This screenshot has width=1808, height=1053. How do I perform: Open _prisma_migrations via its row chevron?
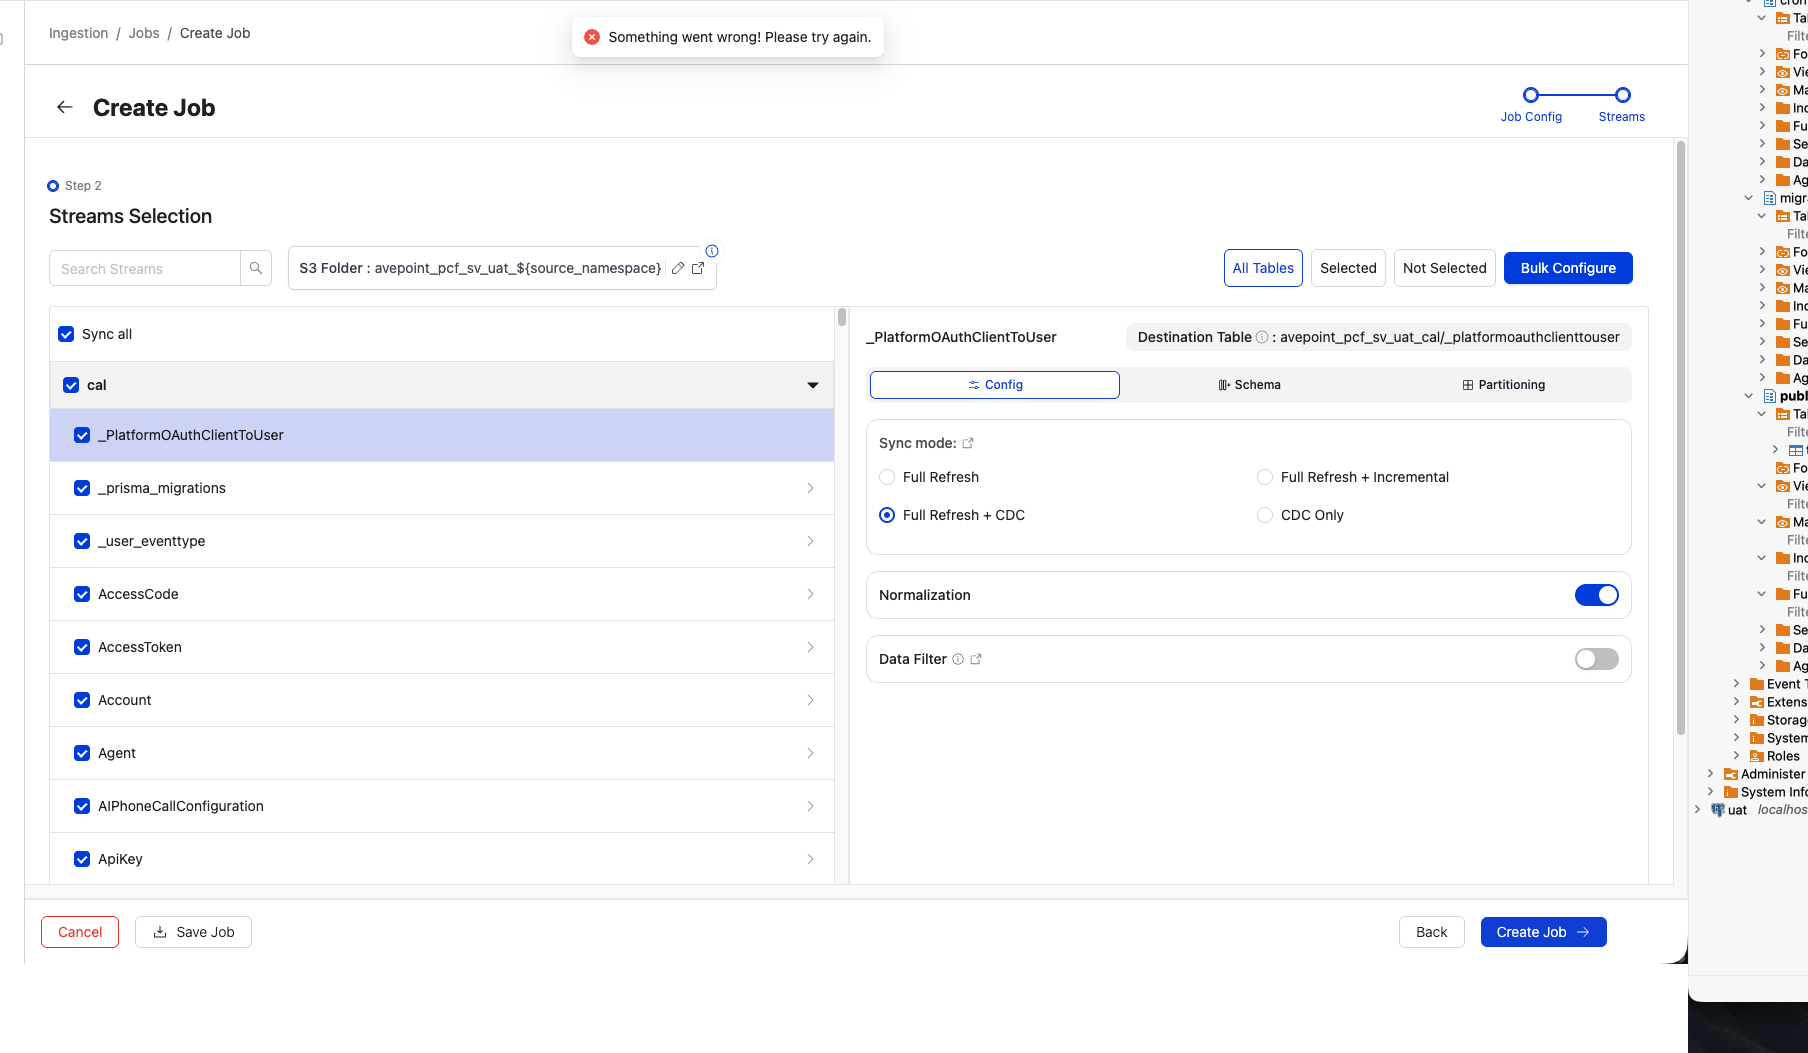pyautogui.click(x=810, y=488)
